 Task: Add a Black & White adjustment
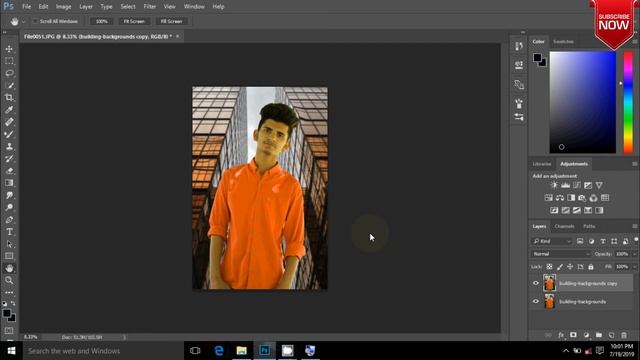(x=571, y=198)
